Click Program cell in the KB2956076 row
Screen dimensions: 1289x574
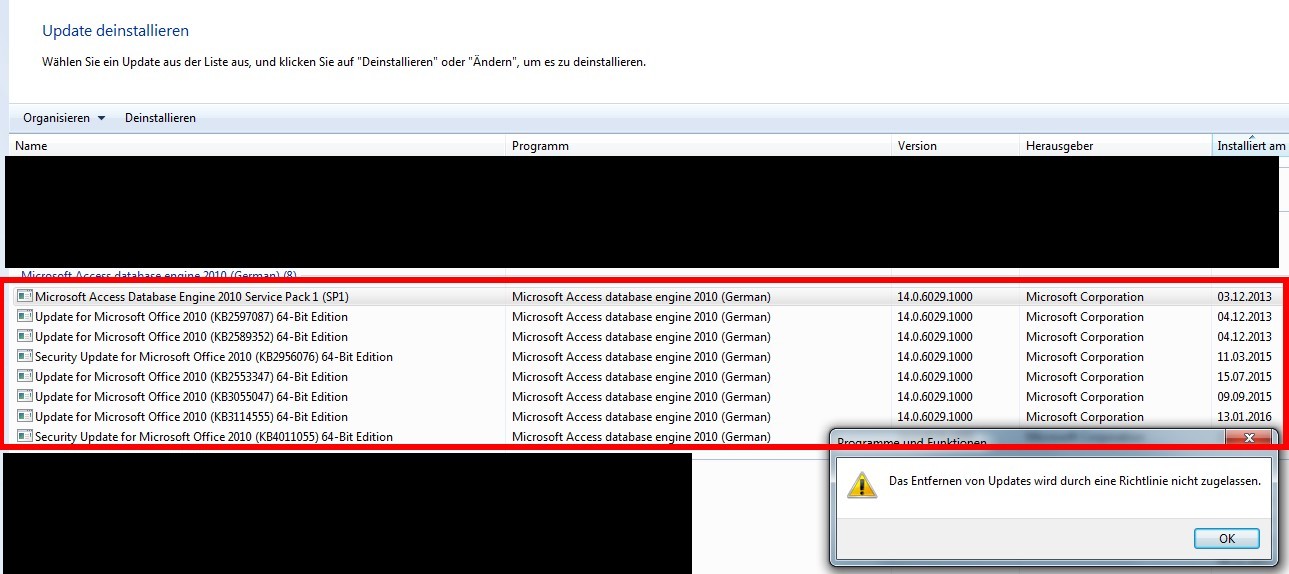[x=641, y=357]
